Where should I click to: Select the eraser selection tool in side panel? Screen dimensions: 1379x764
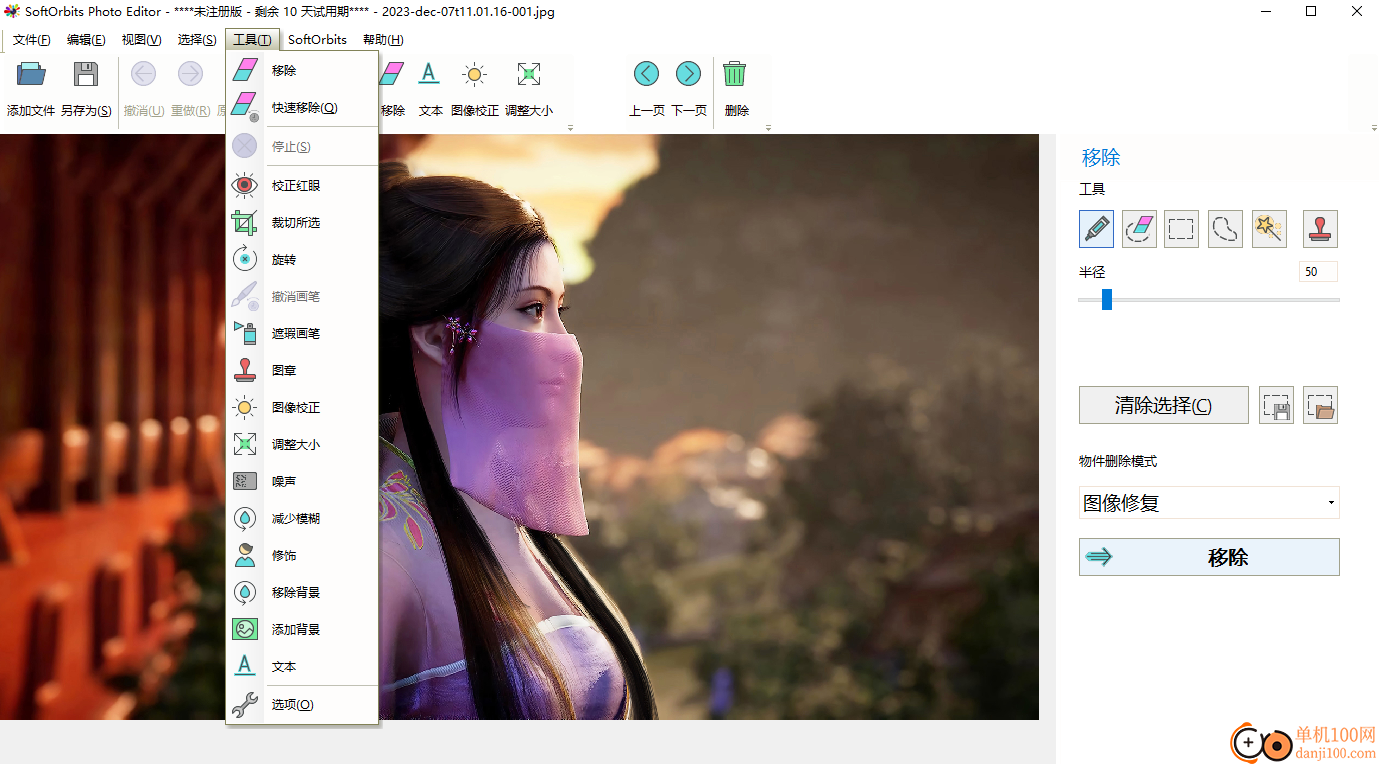[x=1140, y=229]
